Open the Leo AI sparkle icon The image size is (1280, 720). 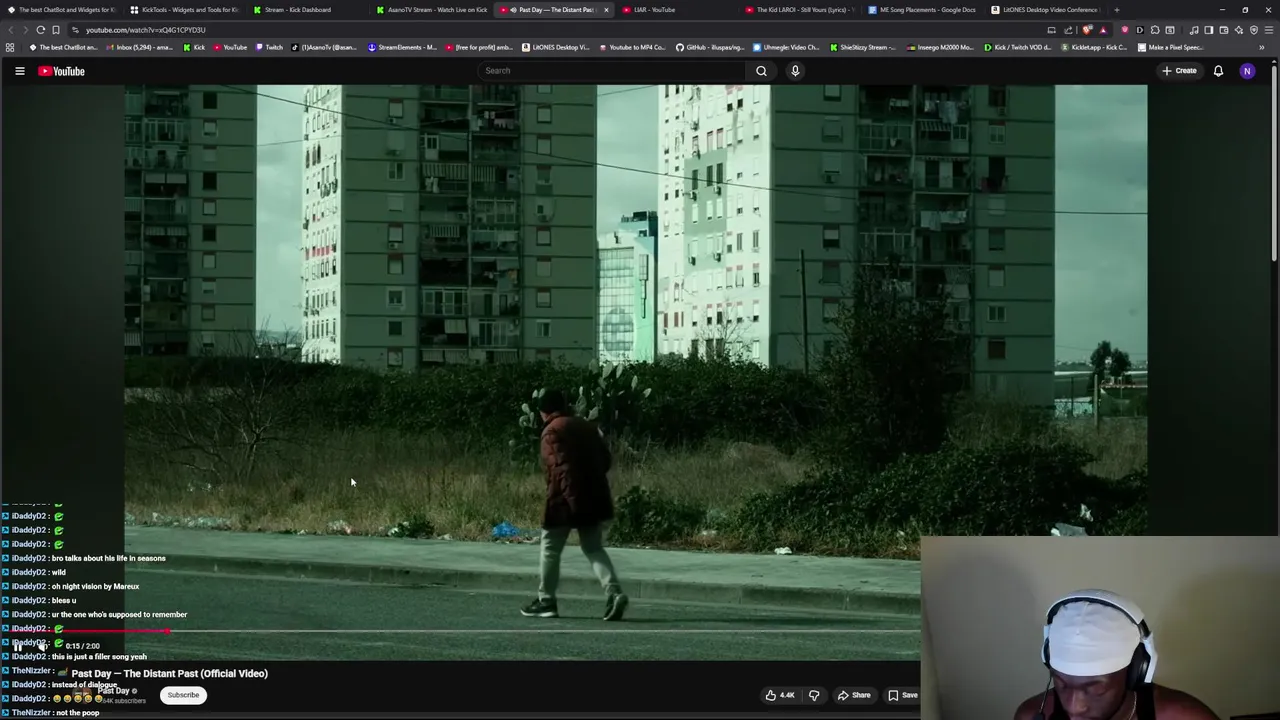point(1239,30)
